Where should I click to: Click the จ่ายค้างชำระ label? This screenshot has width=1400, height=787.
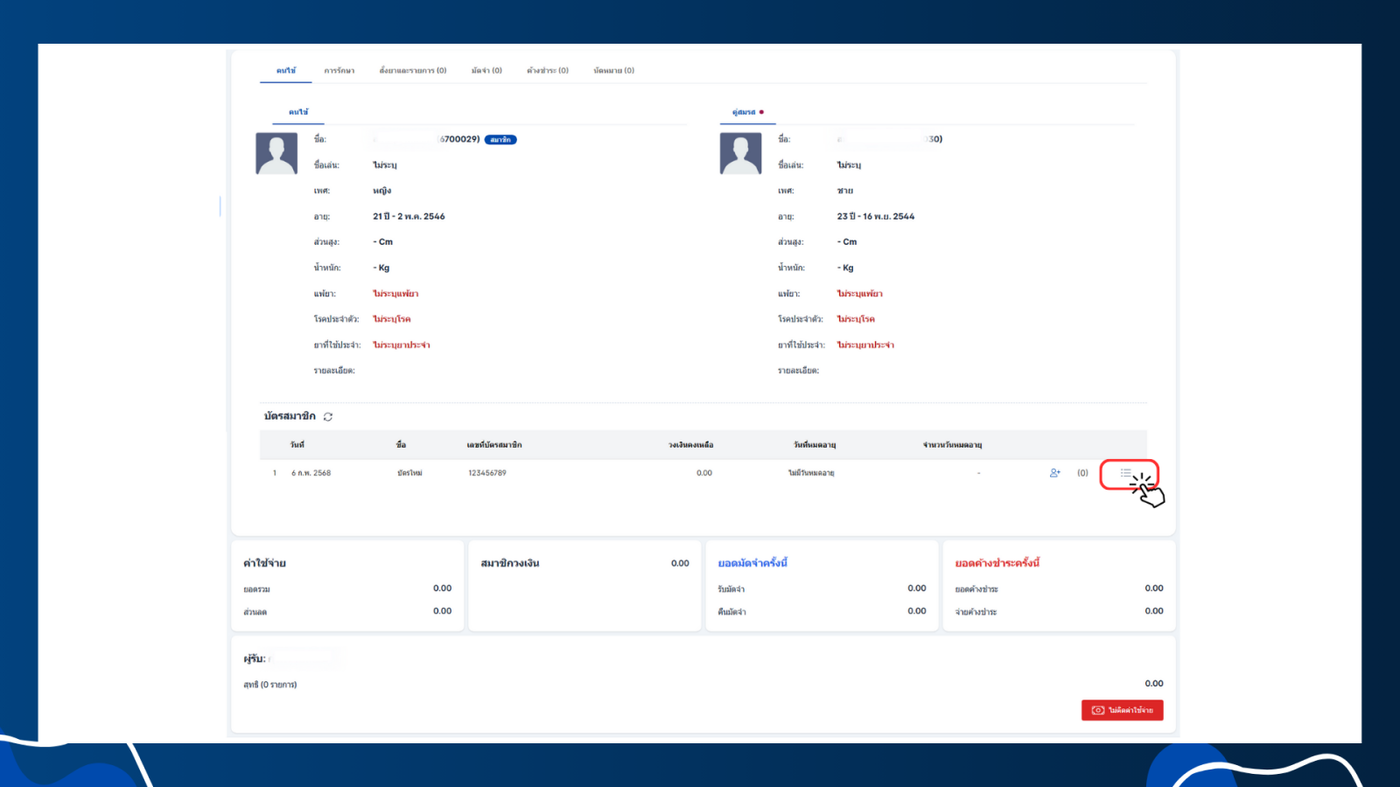976,612
